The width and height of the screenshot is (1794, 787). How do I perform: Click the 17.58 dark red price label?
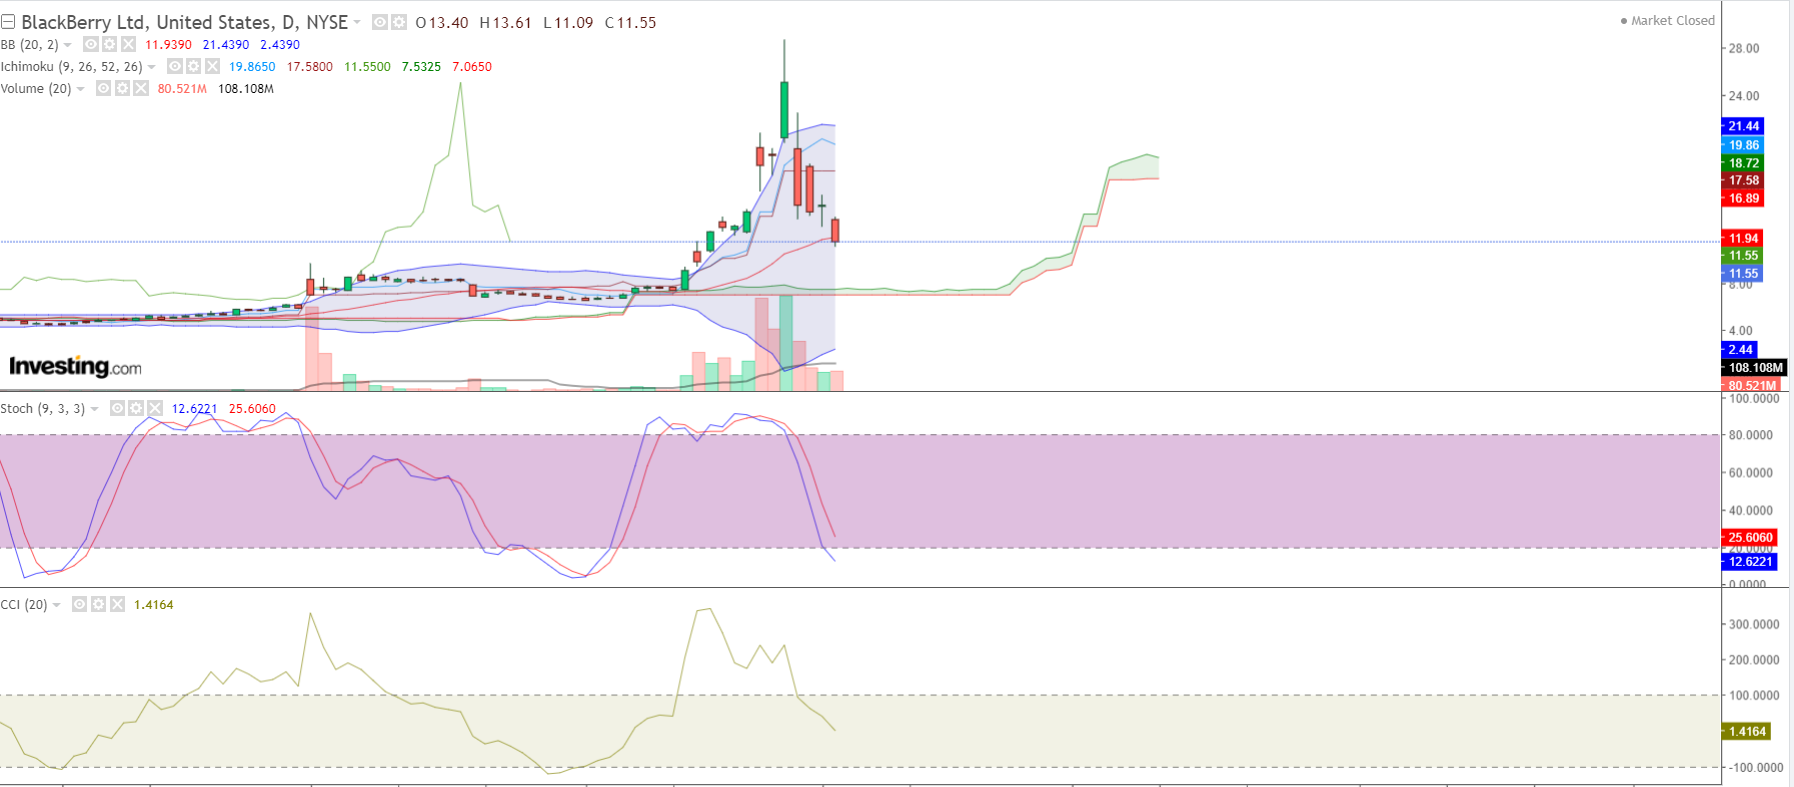1743,181
